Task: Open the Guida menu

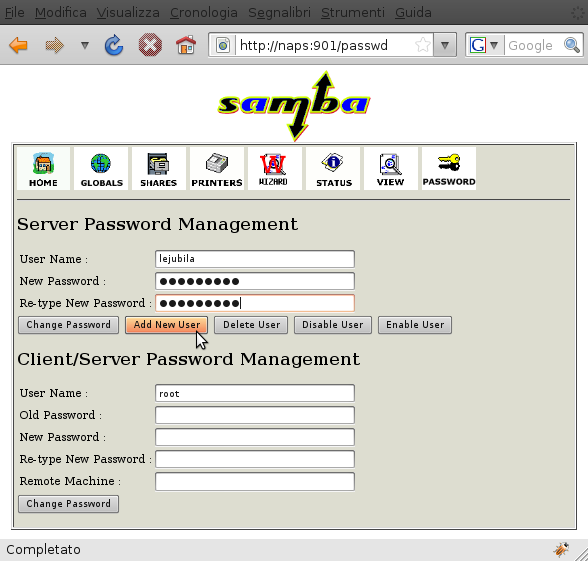Action: [413, 12]
